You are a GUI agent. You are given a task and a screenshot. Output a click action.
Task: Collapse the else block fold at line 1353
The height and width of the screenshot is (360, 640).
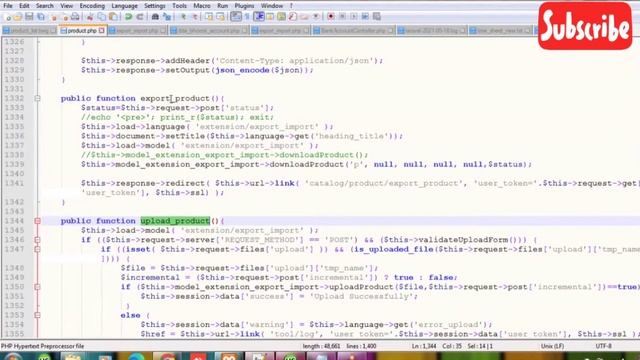click(37, 315)
